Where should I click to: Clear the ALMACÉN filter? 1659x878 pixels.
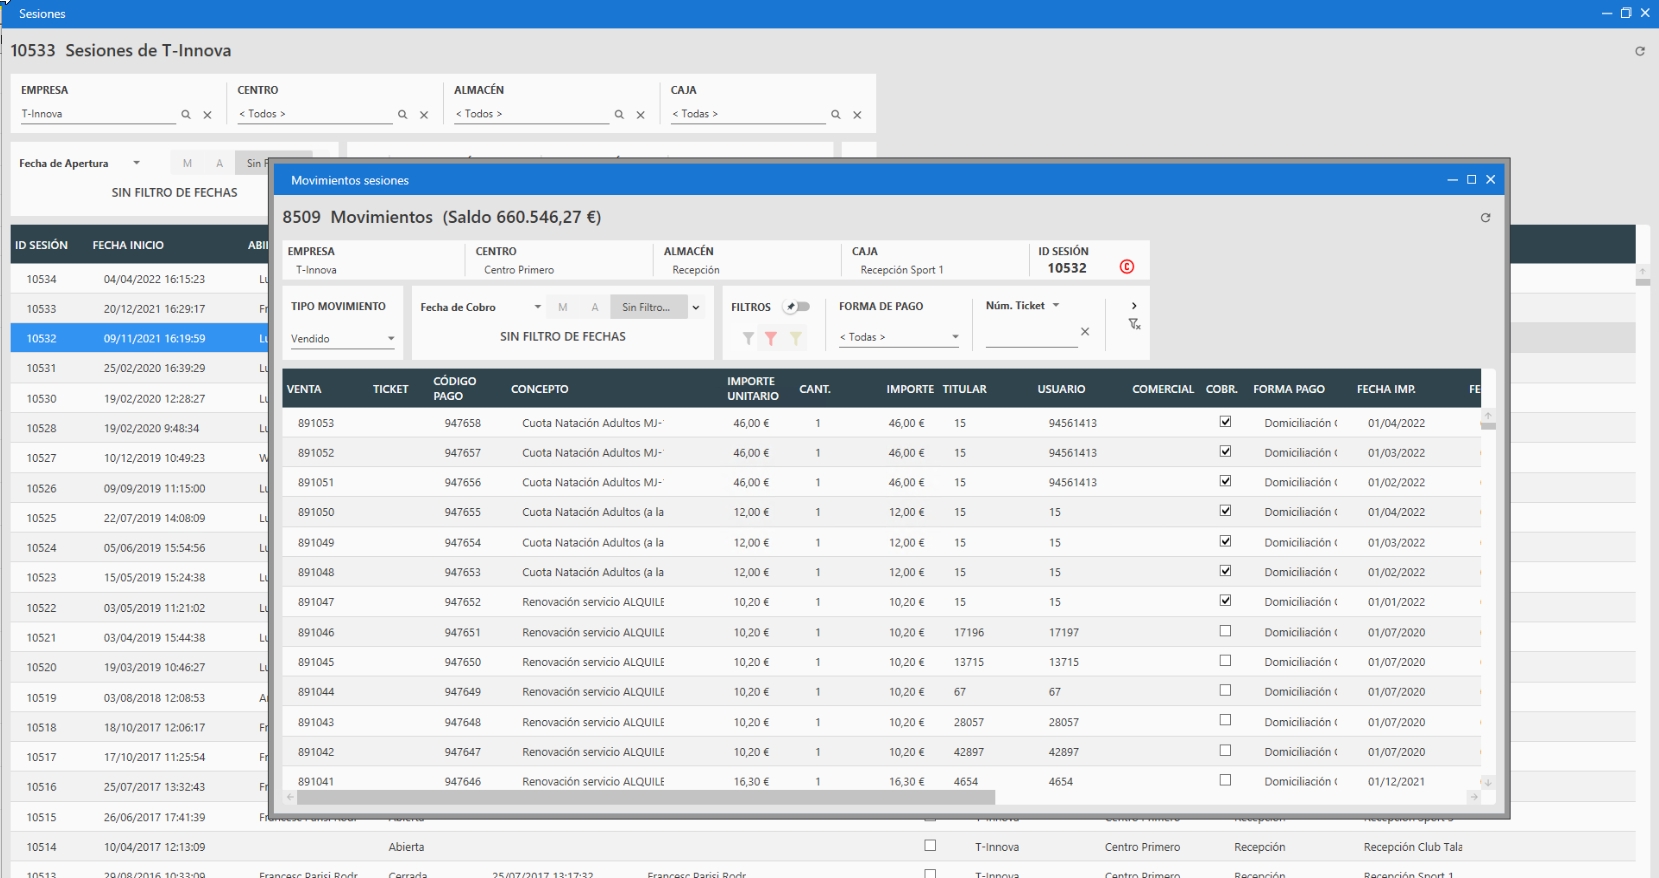point(640,115)
